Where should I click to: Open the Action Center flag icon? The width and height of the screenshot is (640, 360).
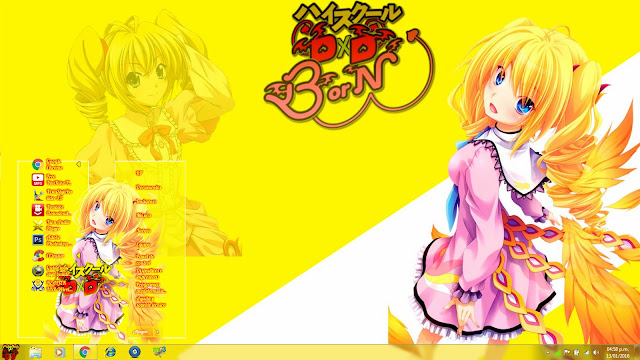567,352
